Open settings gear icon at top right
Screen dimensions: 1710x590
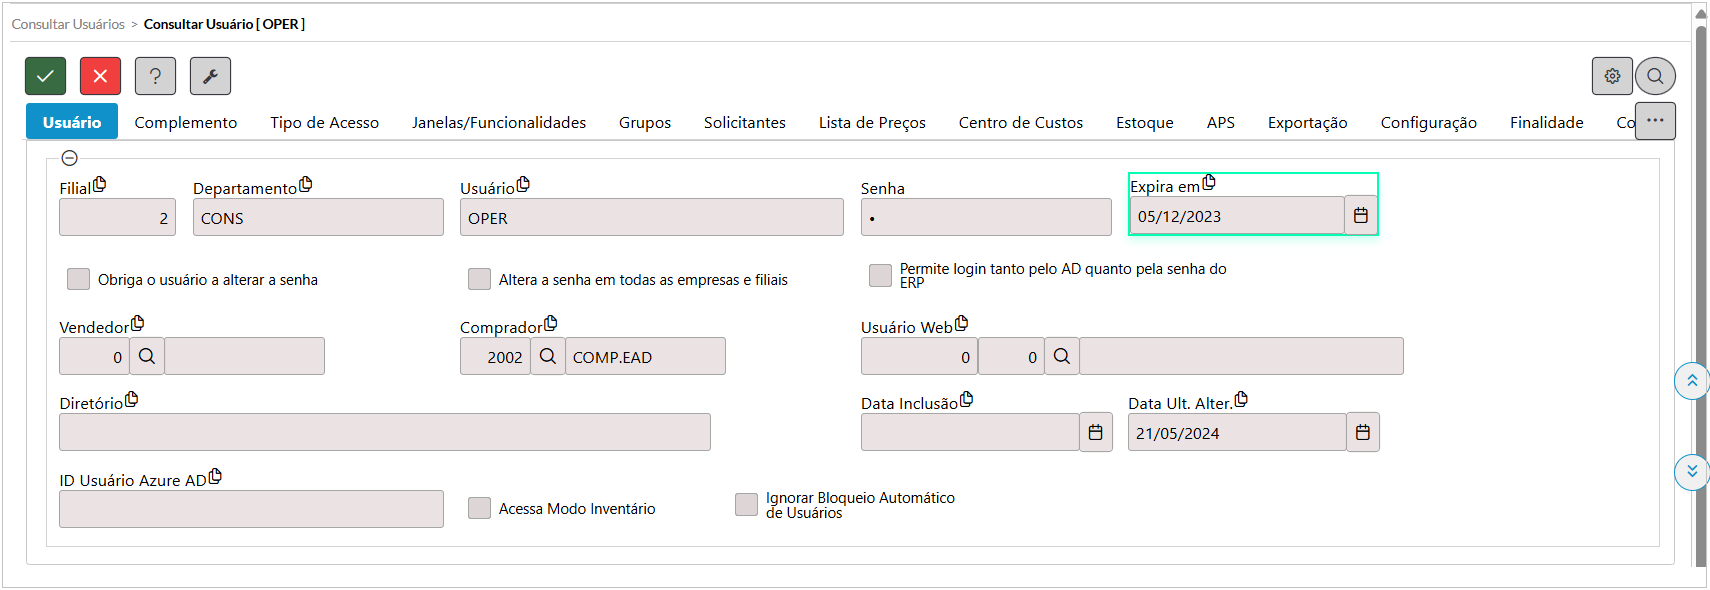tap(1612, 76)
